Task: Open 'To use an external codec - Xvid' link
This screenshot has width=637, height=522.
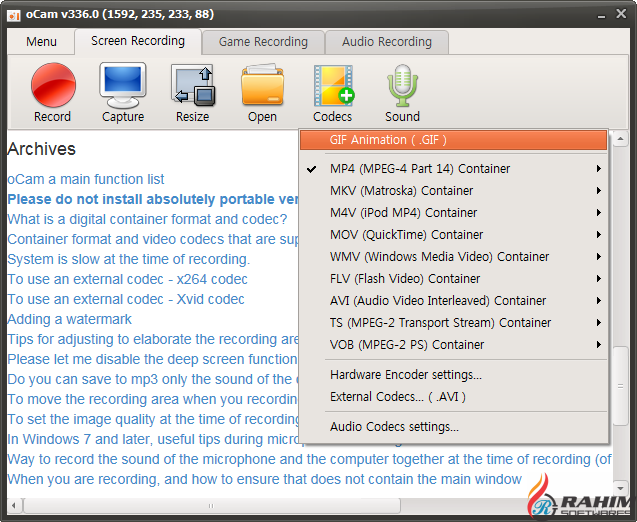Action: click(x=126, y=299)
